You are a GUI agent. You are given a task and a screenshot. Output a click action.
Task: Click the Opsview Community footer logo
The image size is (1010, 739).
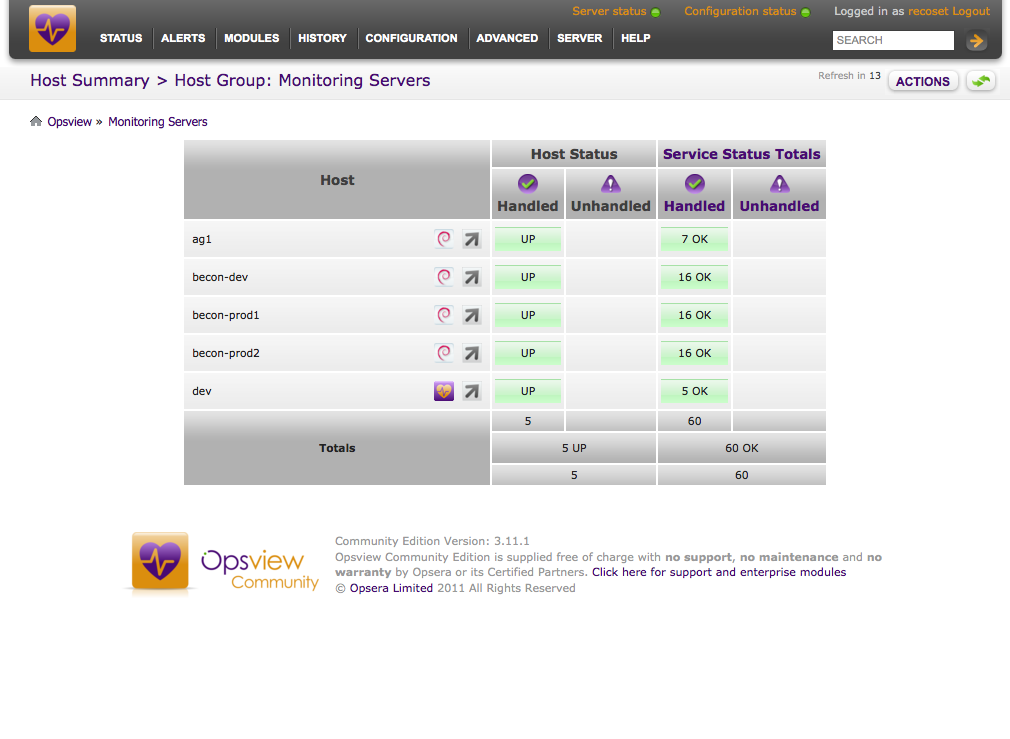(x=222, y=564)
